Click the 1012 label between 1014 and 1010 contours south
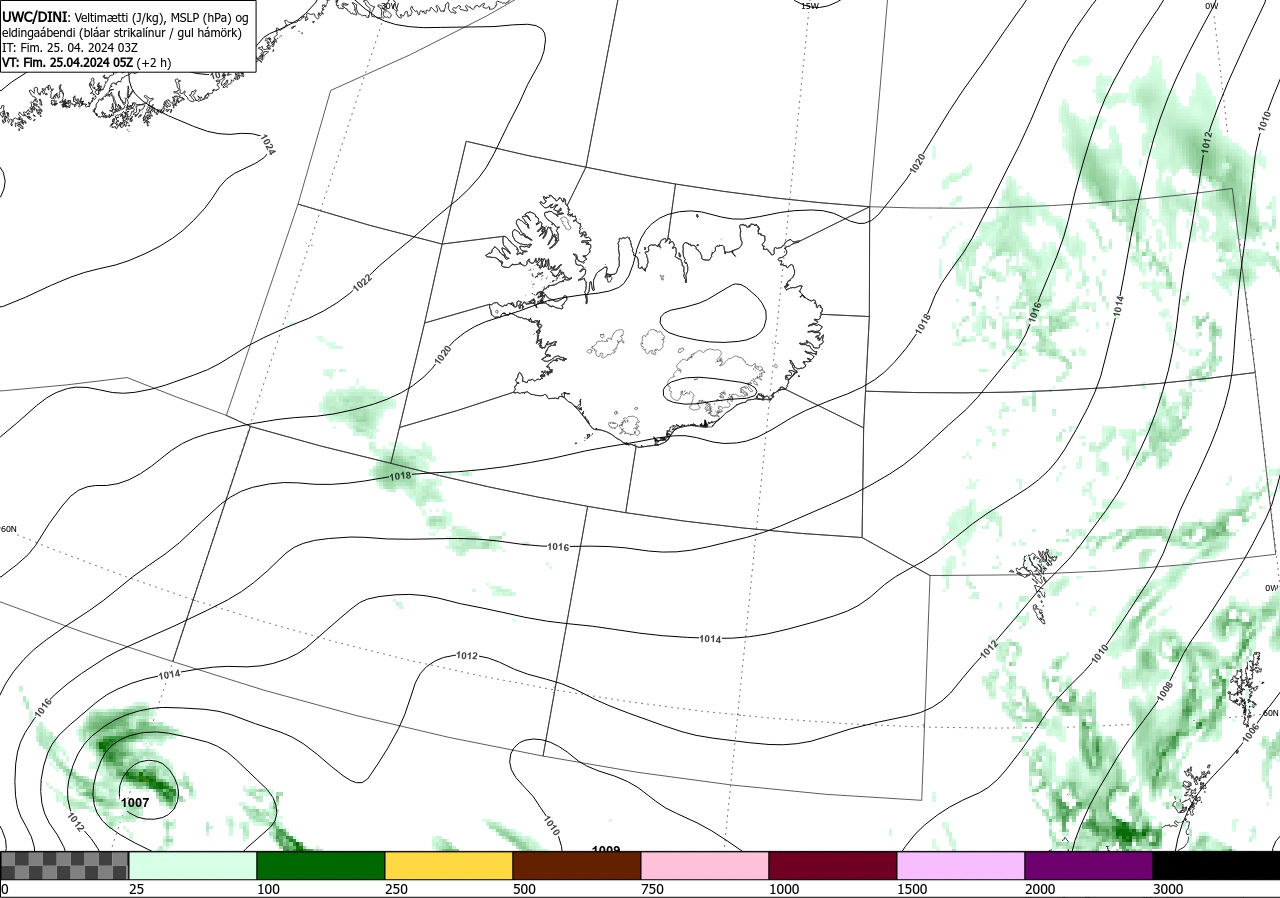This screenshot has width=1280, height=898. pyautogui.click(x=466, y=656)
